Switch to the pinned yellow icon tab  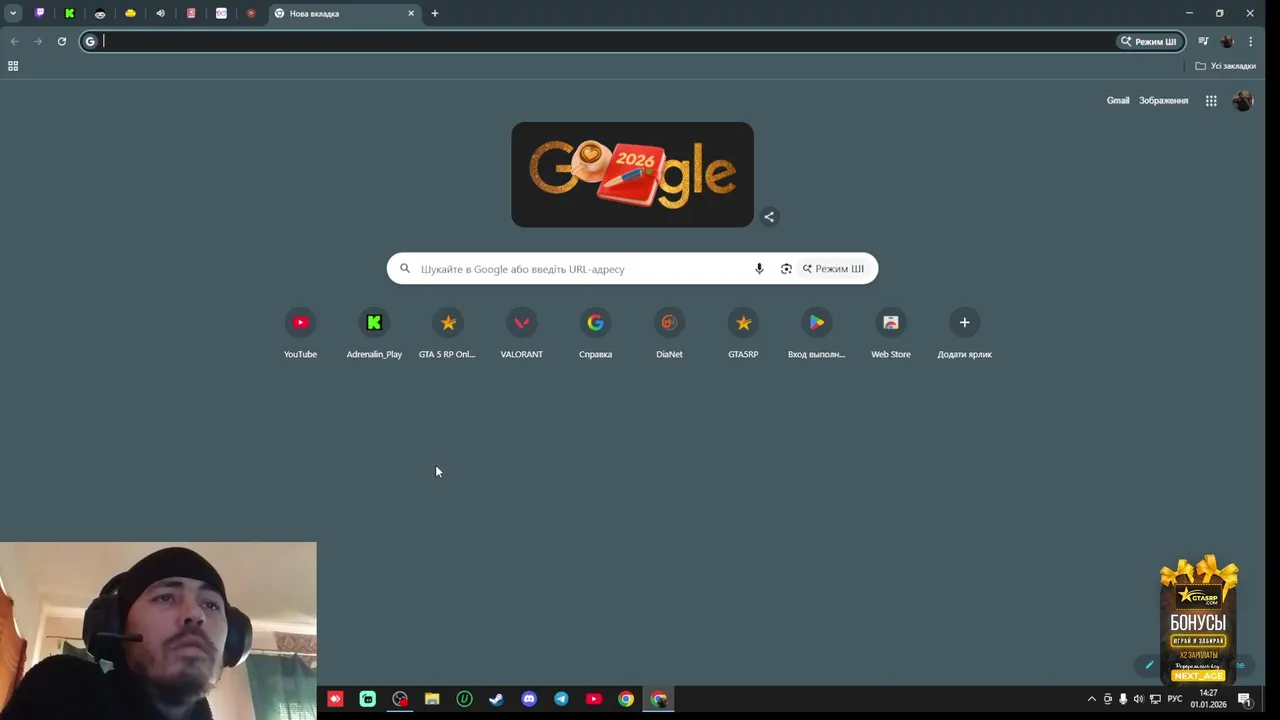[x=130, y=13]
